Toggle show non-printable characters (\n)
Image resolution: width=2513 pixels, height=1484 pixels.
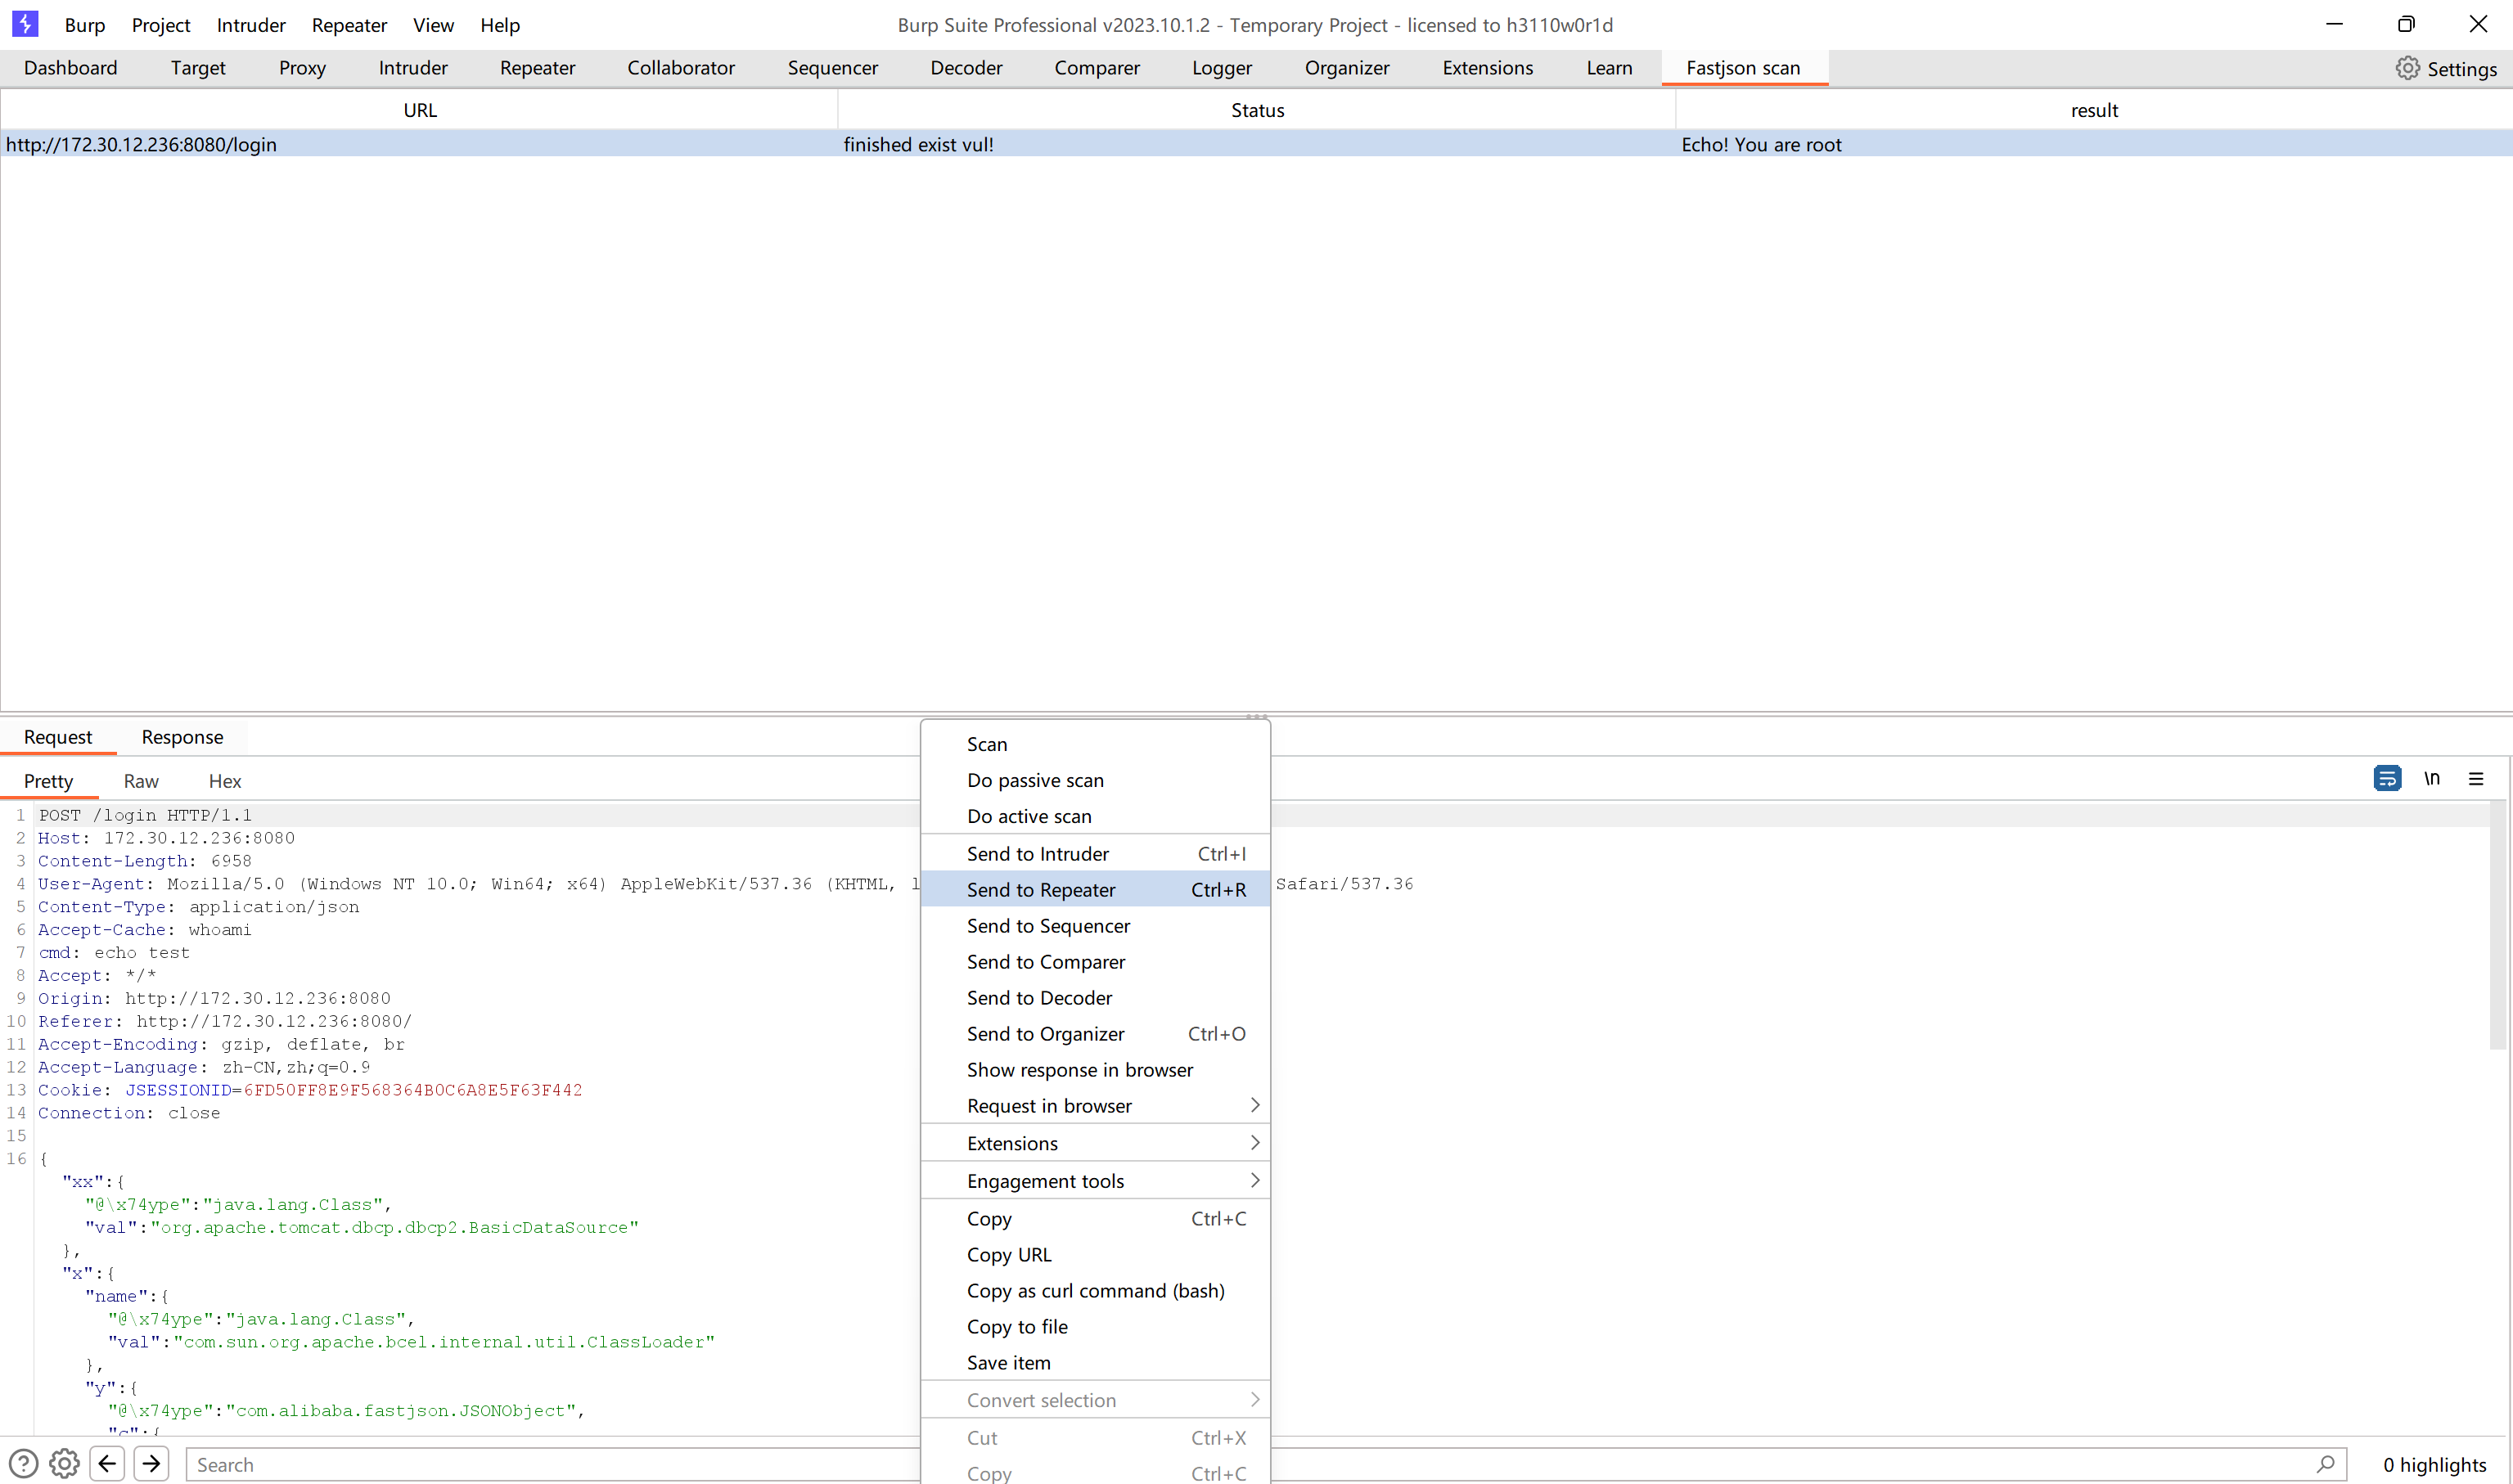click(x=2432, y=779)
